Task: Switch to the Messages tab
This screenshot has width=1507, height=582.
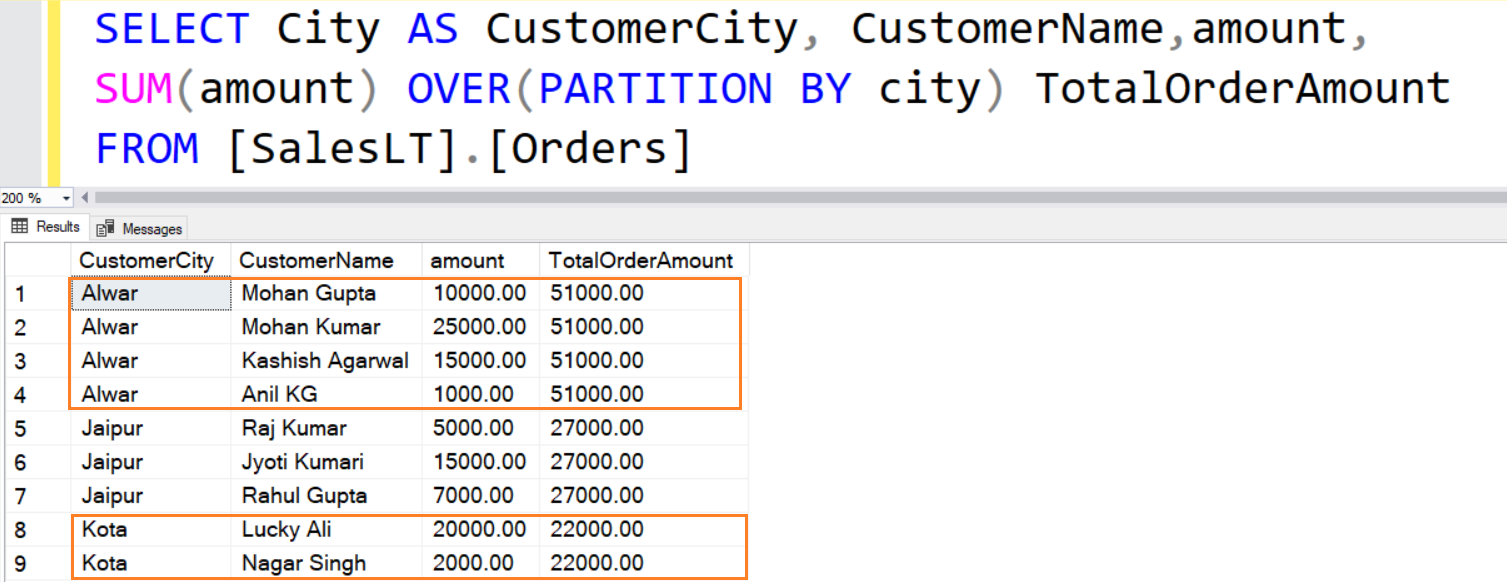Action: coord(139,229)
